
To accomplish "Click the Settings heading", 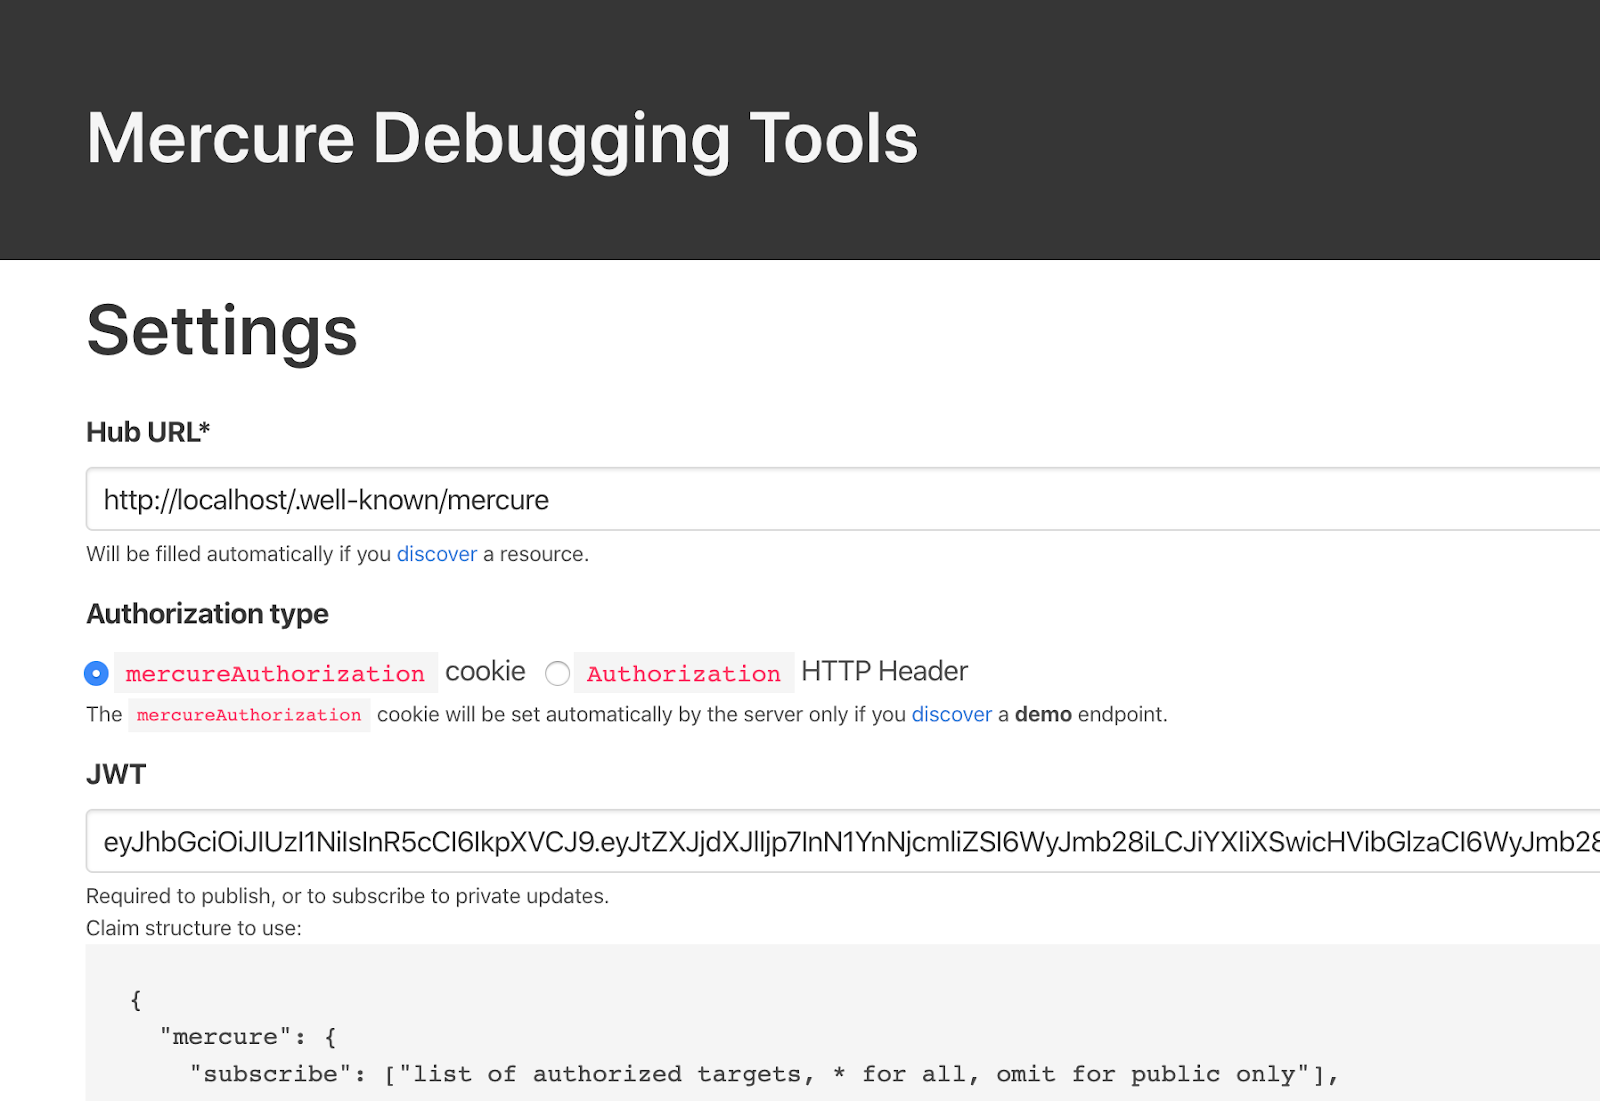I will click(222, 331).
